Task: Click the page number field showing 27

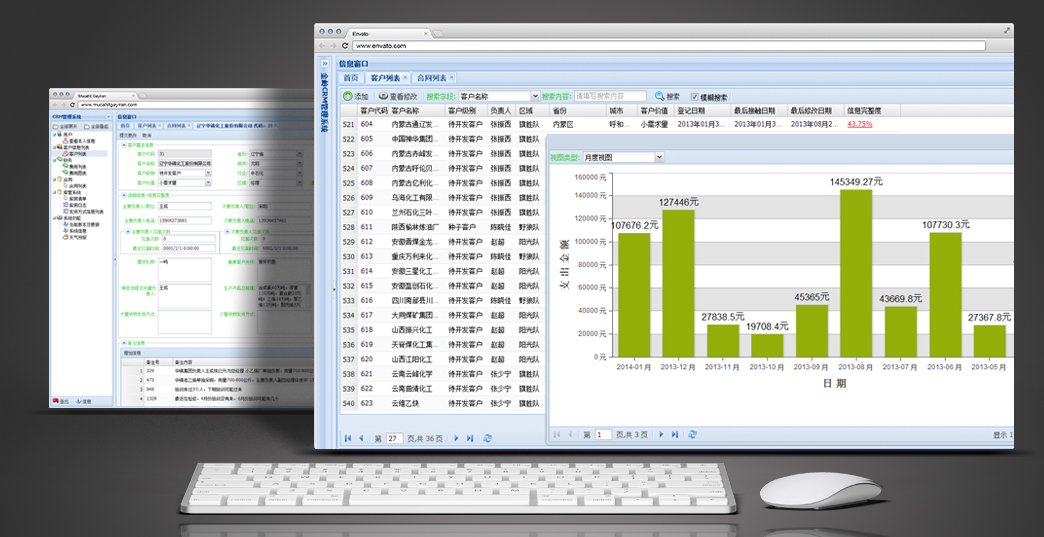Action: click(x=395, y=438)
